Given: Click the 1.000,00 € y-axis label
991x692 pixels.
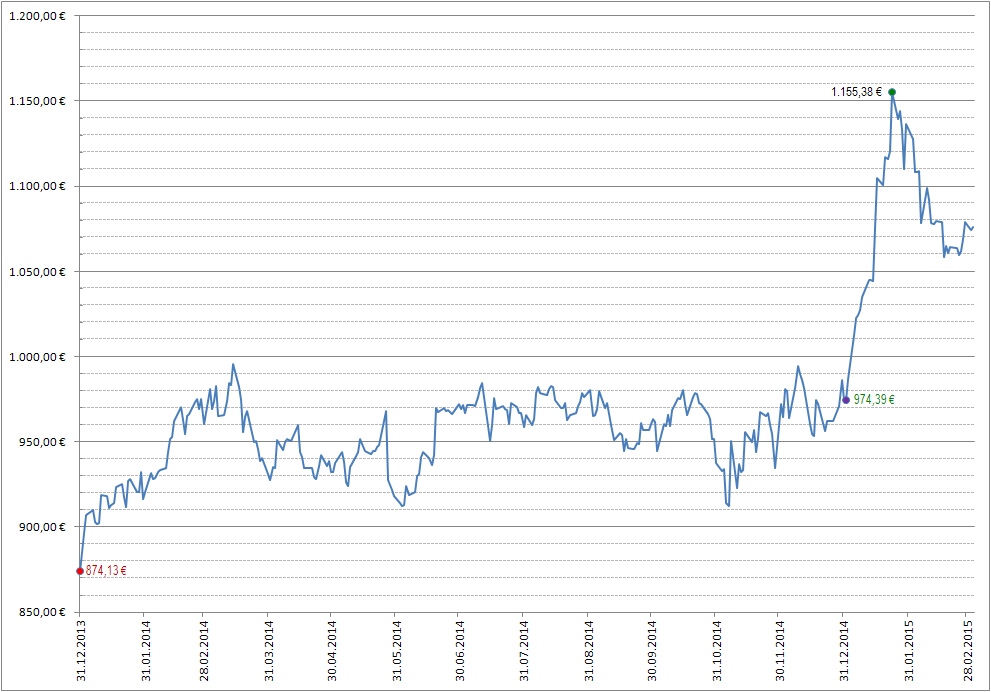Looking at the screenshot, I should pos(37,357).
